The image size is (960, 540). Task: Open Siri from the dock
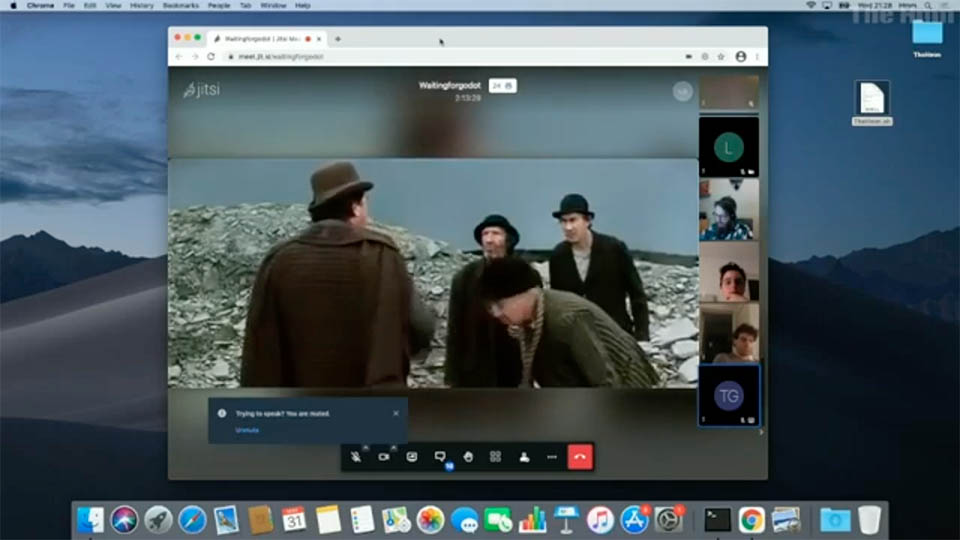pyautogui.click(x=124, y=520)
